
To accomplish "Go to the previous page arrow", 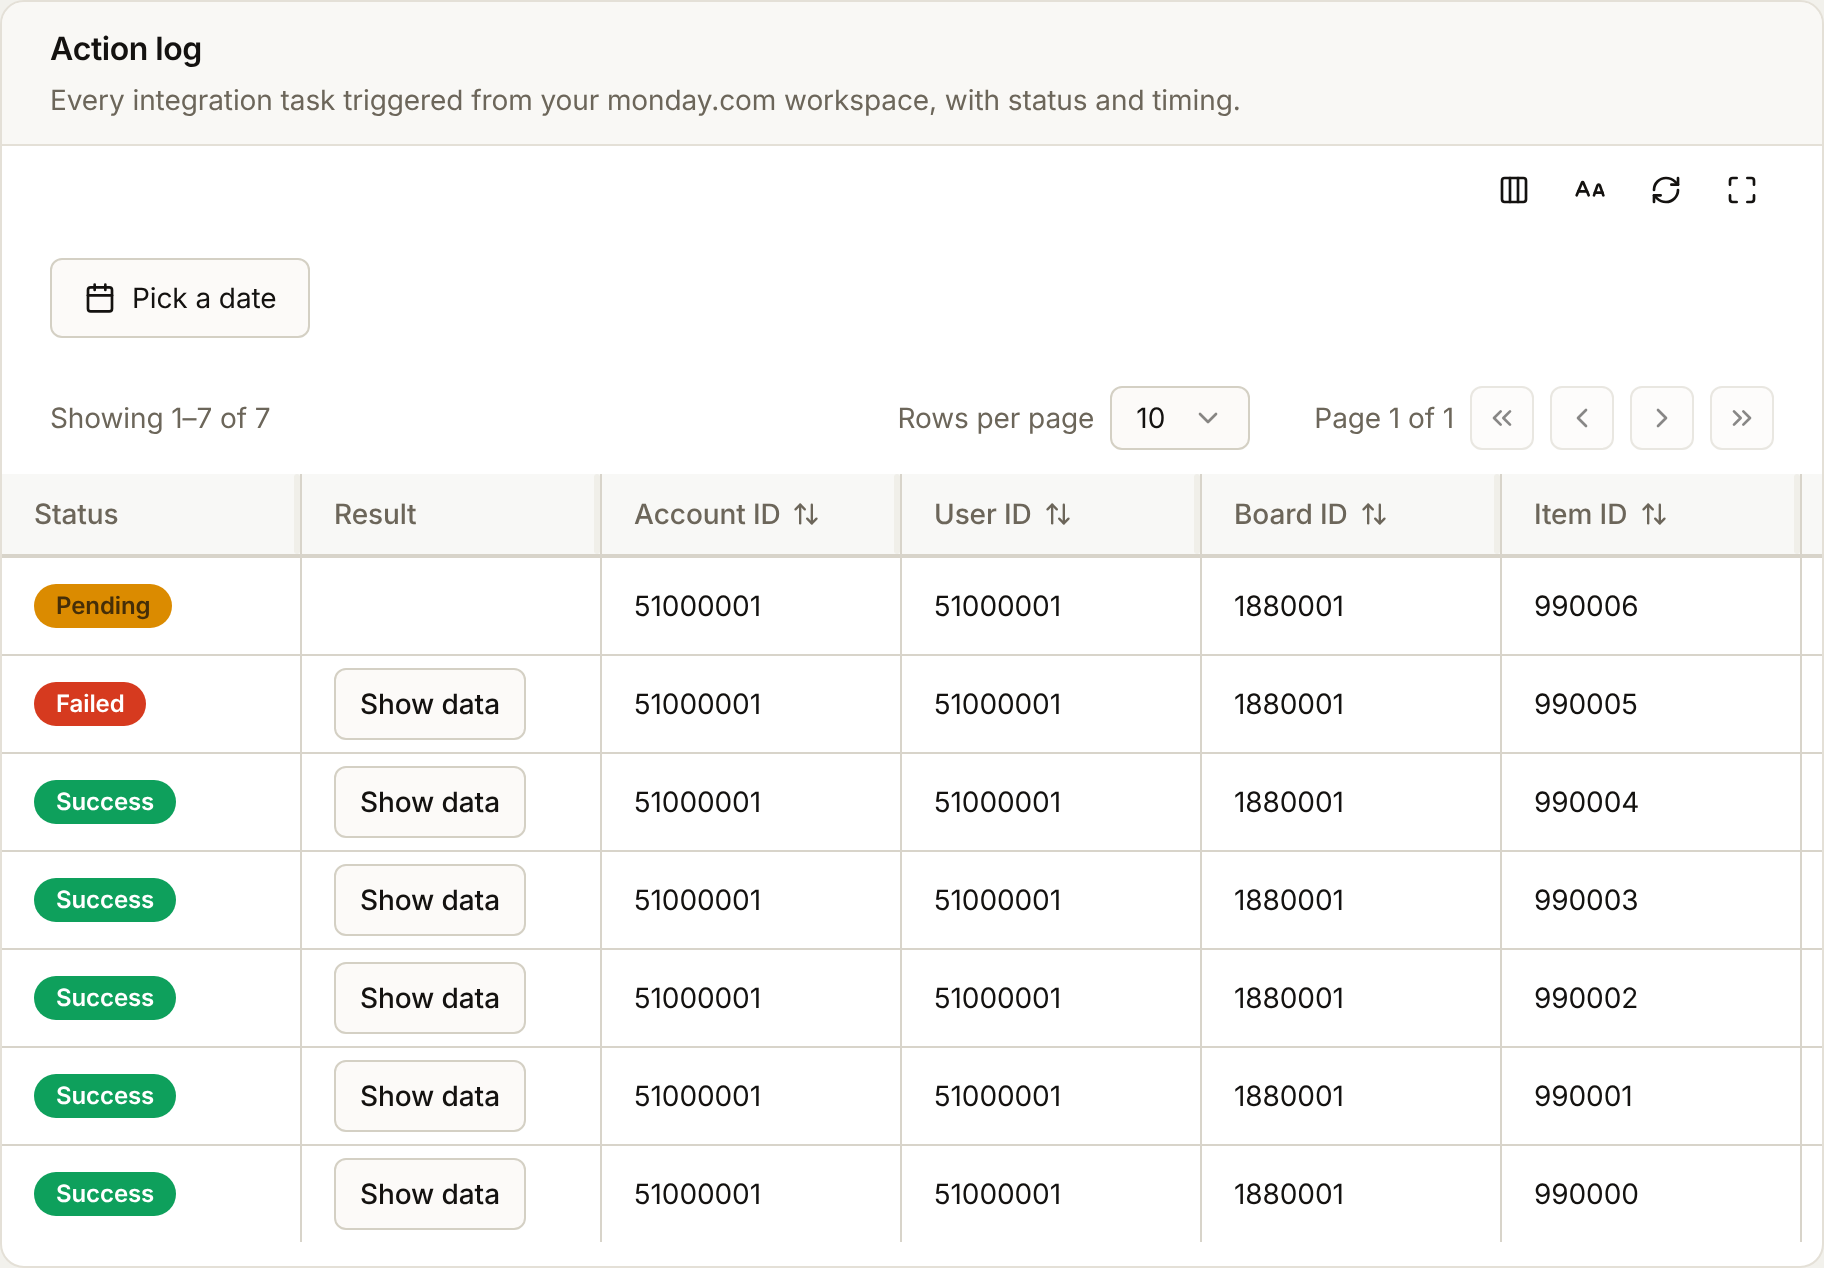I will 1582,418.
